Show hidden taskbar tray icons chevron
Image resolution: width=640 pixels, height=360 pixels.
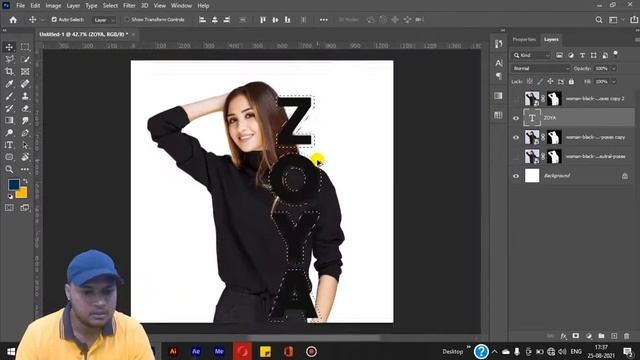494,351
